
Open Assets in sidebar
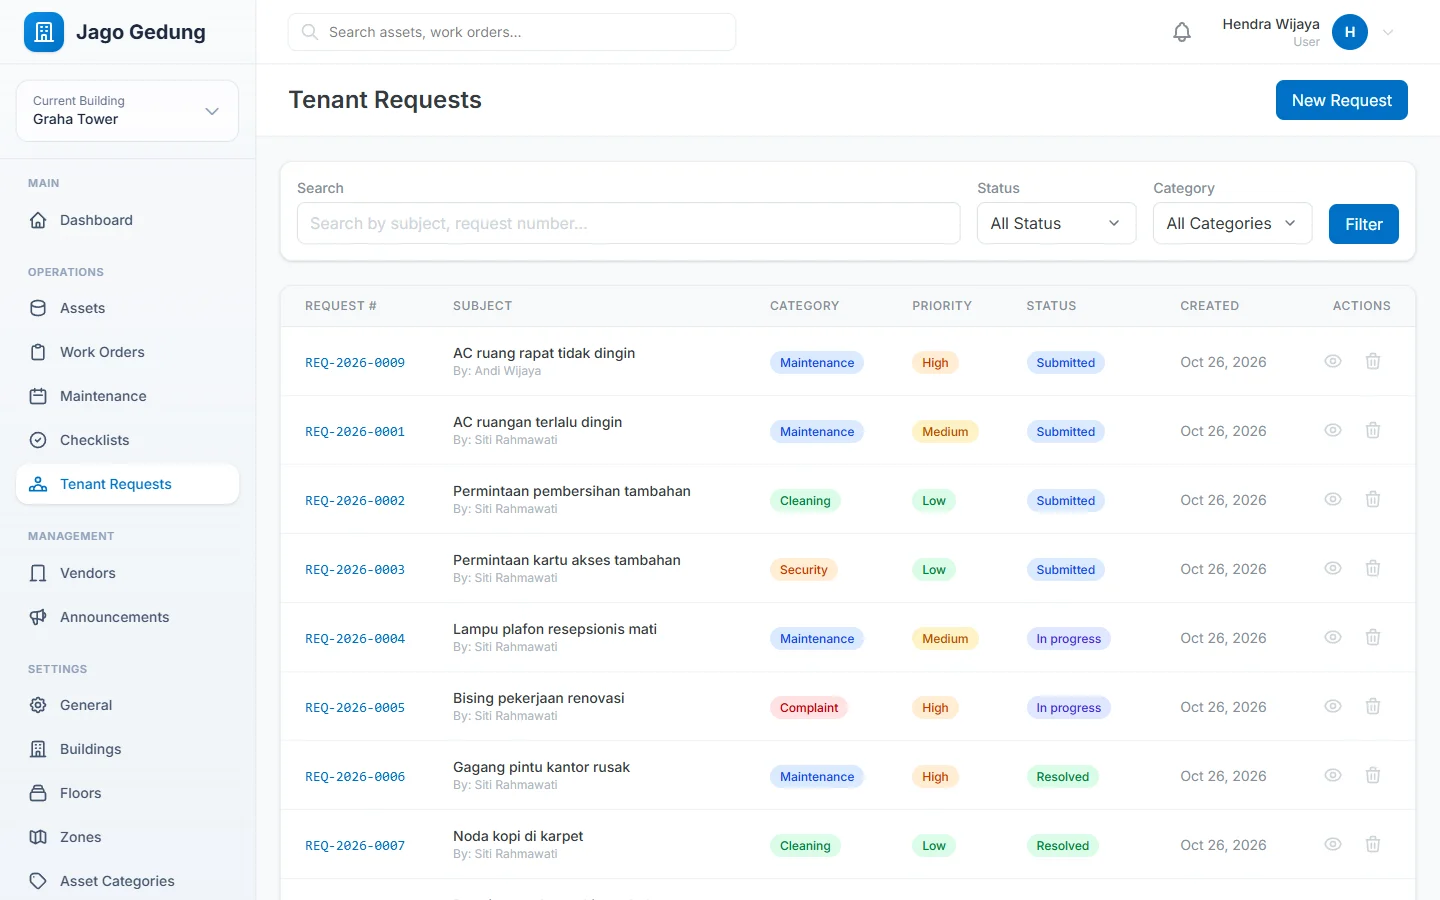127,308
